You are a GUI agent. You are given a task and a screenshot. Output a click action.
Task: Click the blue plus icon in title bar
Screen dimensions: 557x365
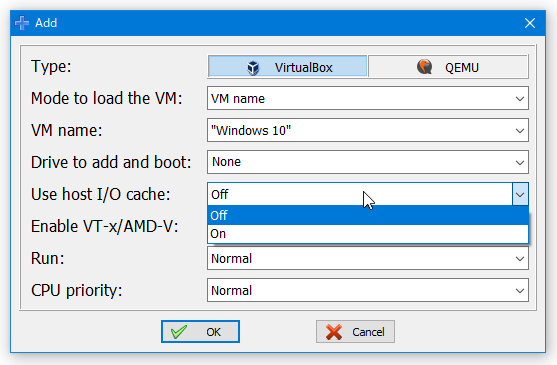(x=22, y=23)
